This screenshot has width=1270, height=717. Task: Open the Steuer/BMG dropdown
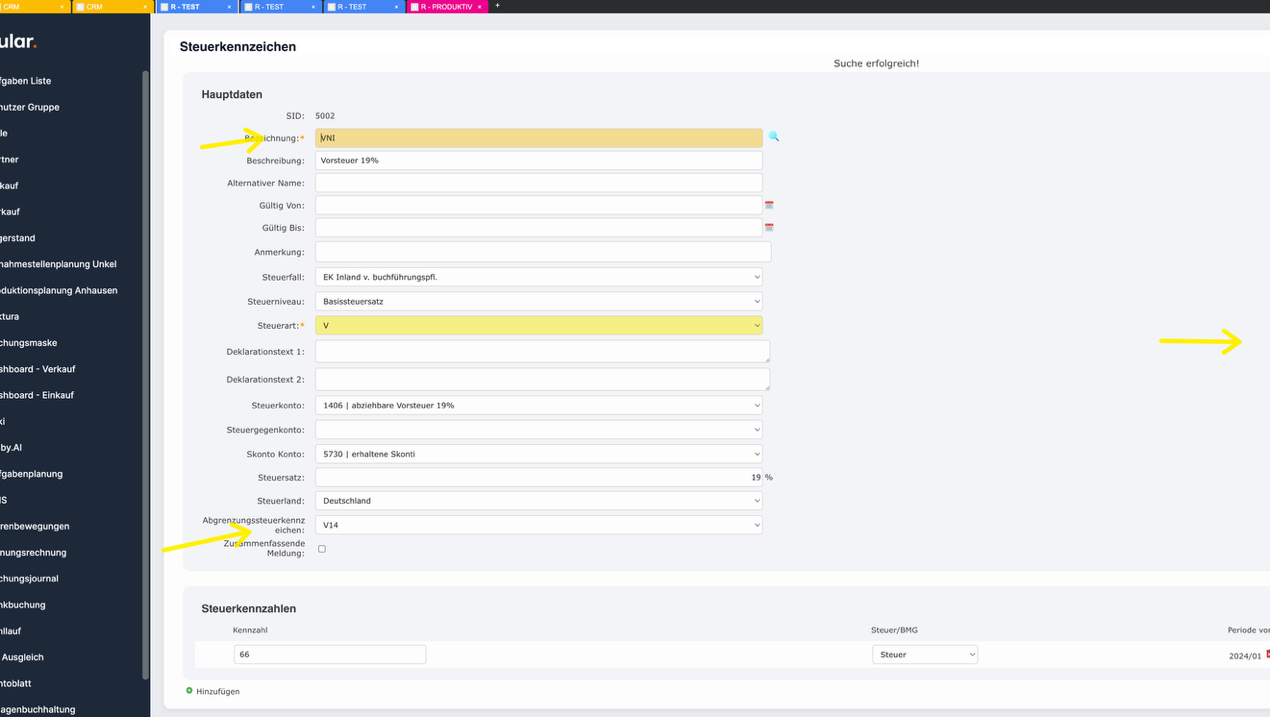tap(924, 655)
